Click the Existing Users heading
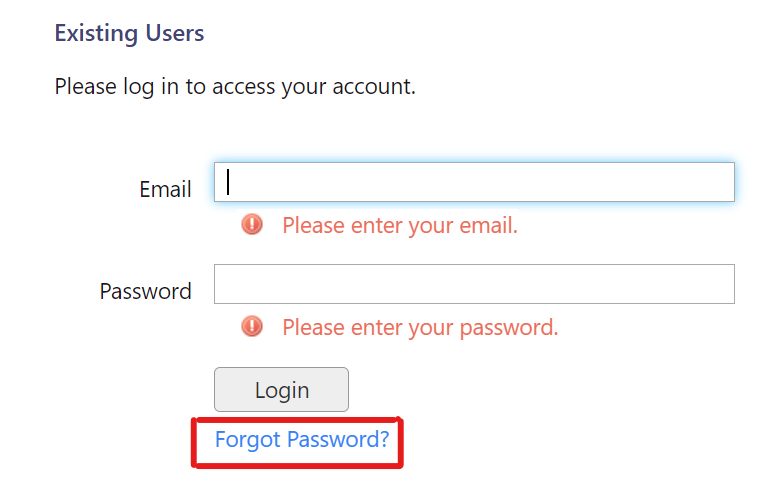The width and height of the screenshot is (783, 495). point(129,33)
